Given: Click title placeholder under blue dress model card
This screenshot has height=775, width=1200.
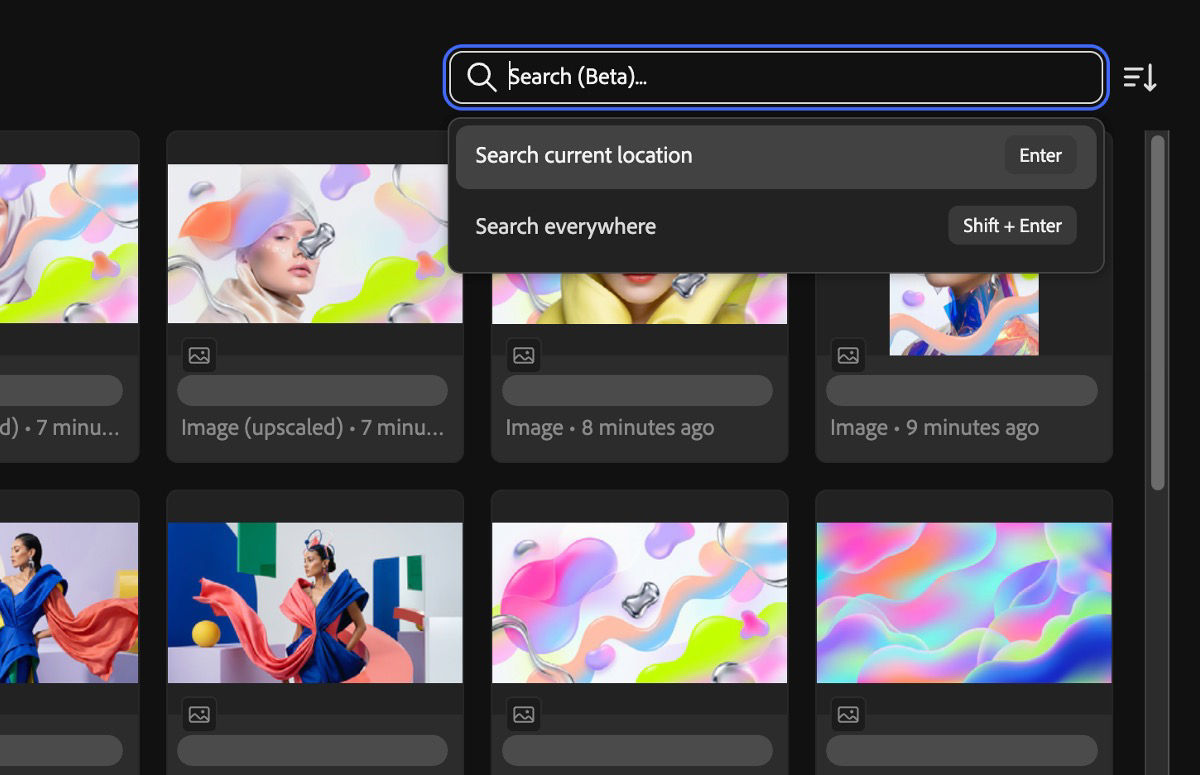Looking at the screenshot, I should tap(312, 750).
